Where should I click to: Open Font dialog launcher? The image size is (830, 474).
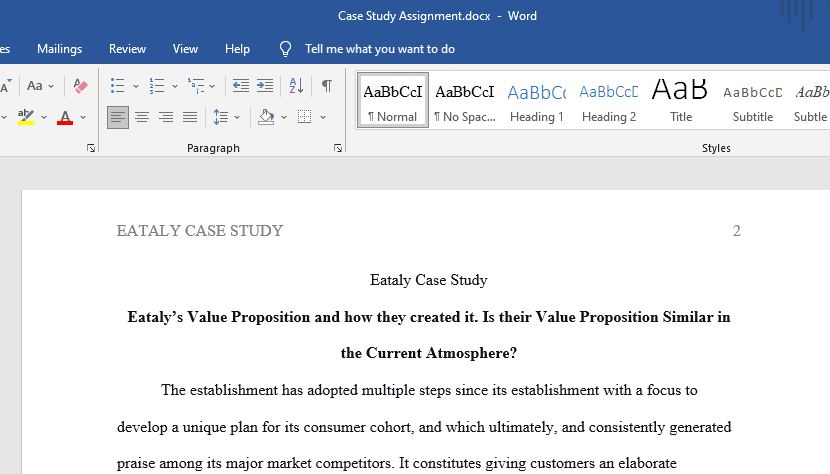[x=91, y=148]
